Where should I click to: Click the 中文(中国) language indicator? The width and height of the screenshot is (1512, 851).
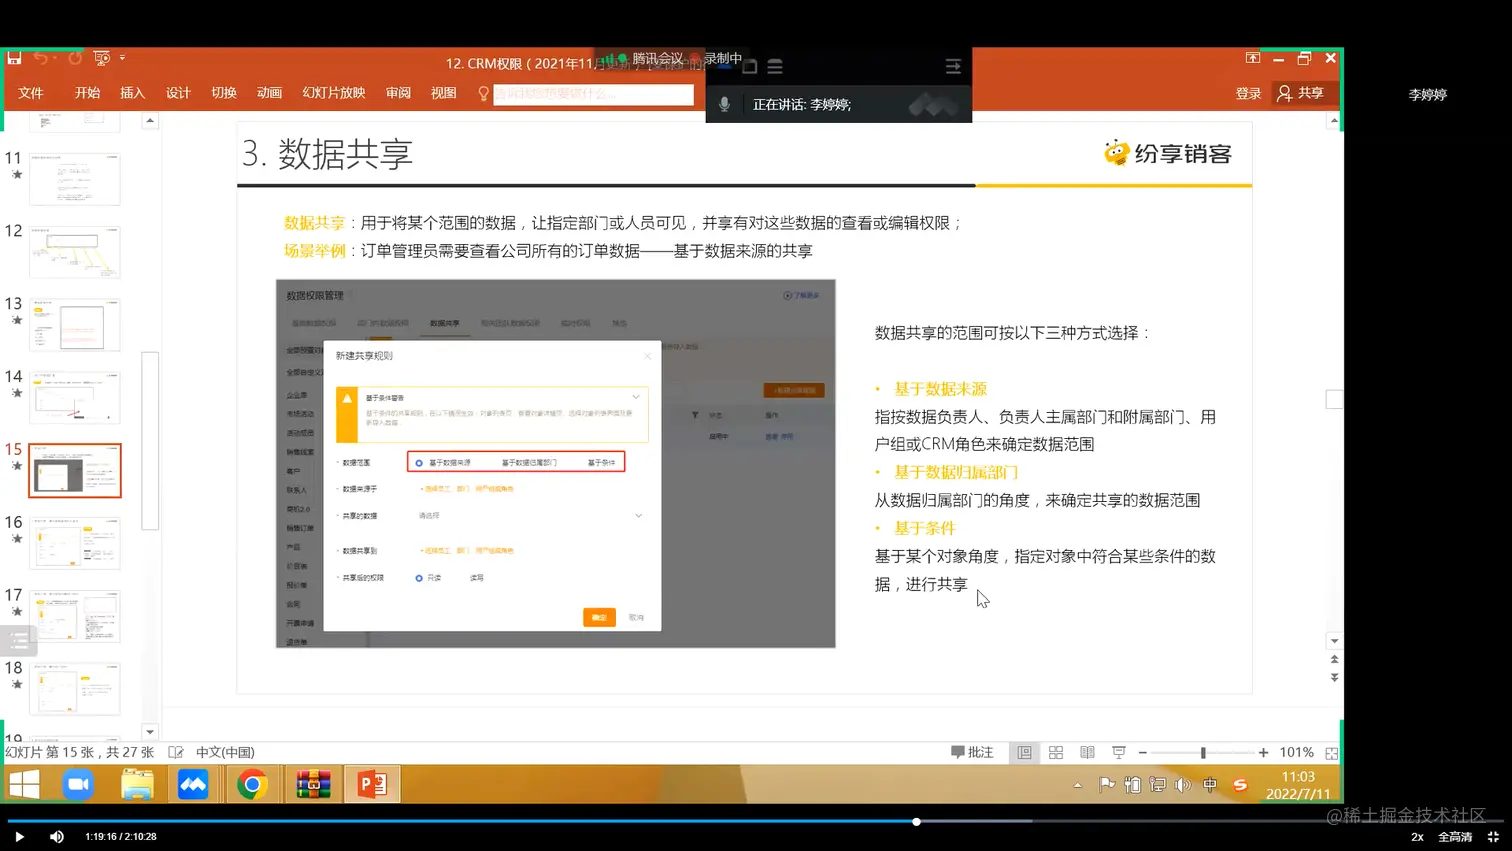tap(225, 752)
